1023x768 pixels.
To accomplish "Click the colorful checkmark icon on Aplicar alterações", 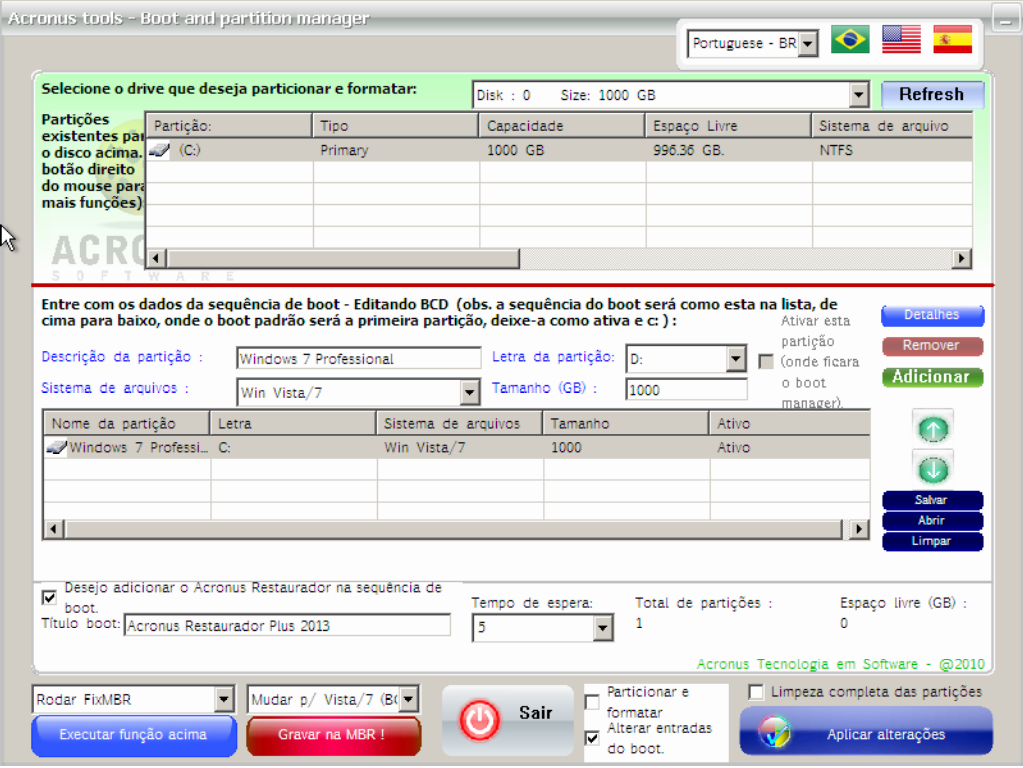I will pyautogui.click(x=774, y=732).
